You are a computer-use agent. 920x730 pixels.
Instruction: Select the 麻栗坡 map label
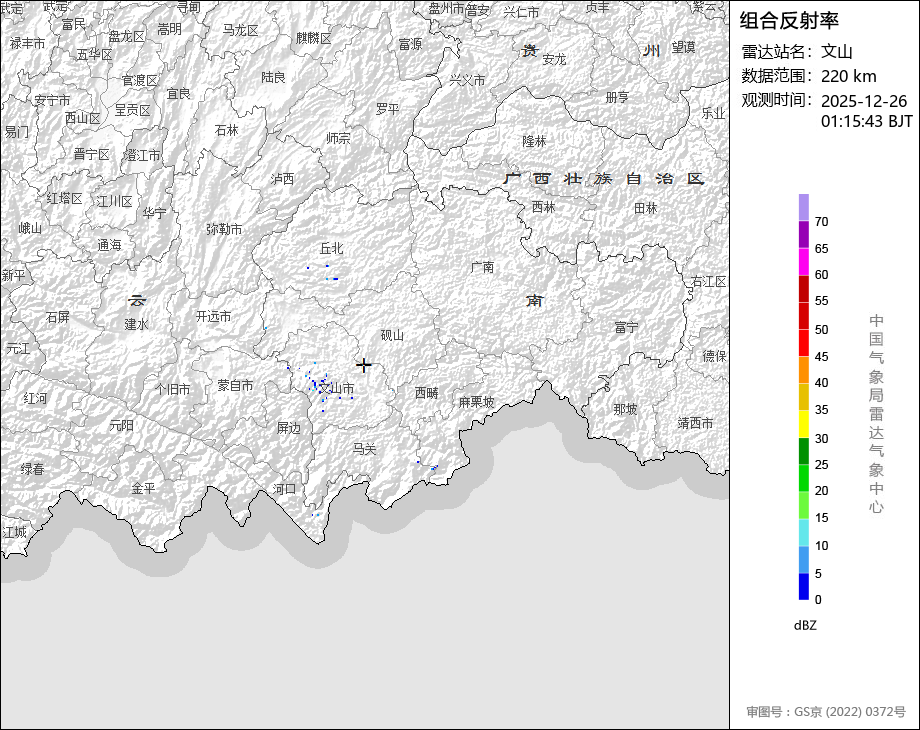(476, 402)
